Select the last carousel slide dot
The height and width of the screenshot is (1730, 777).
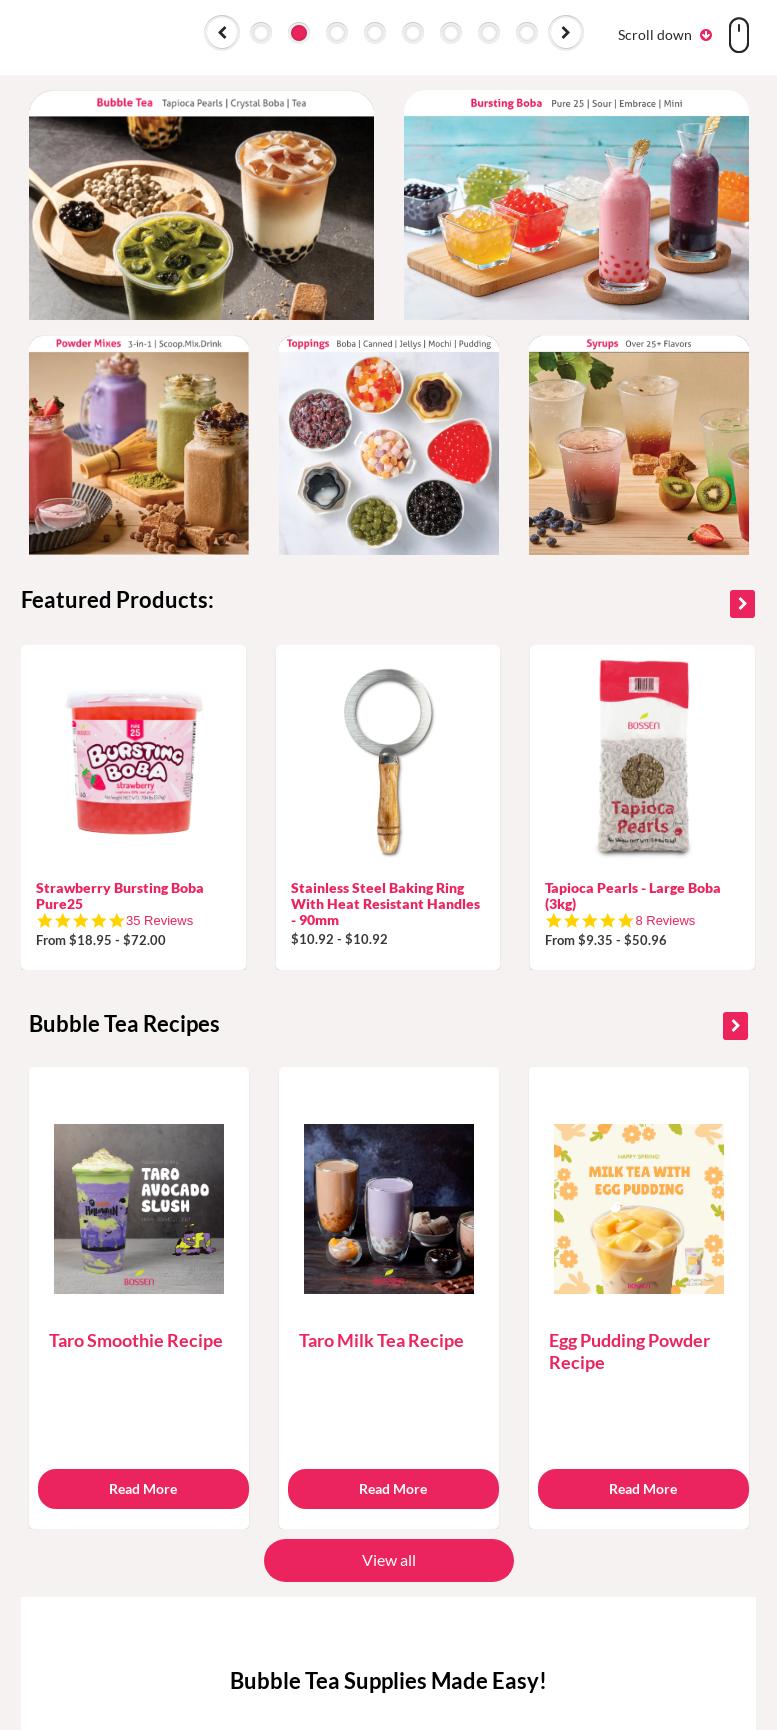point(527,33)
